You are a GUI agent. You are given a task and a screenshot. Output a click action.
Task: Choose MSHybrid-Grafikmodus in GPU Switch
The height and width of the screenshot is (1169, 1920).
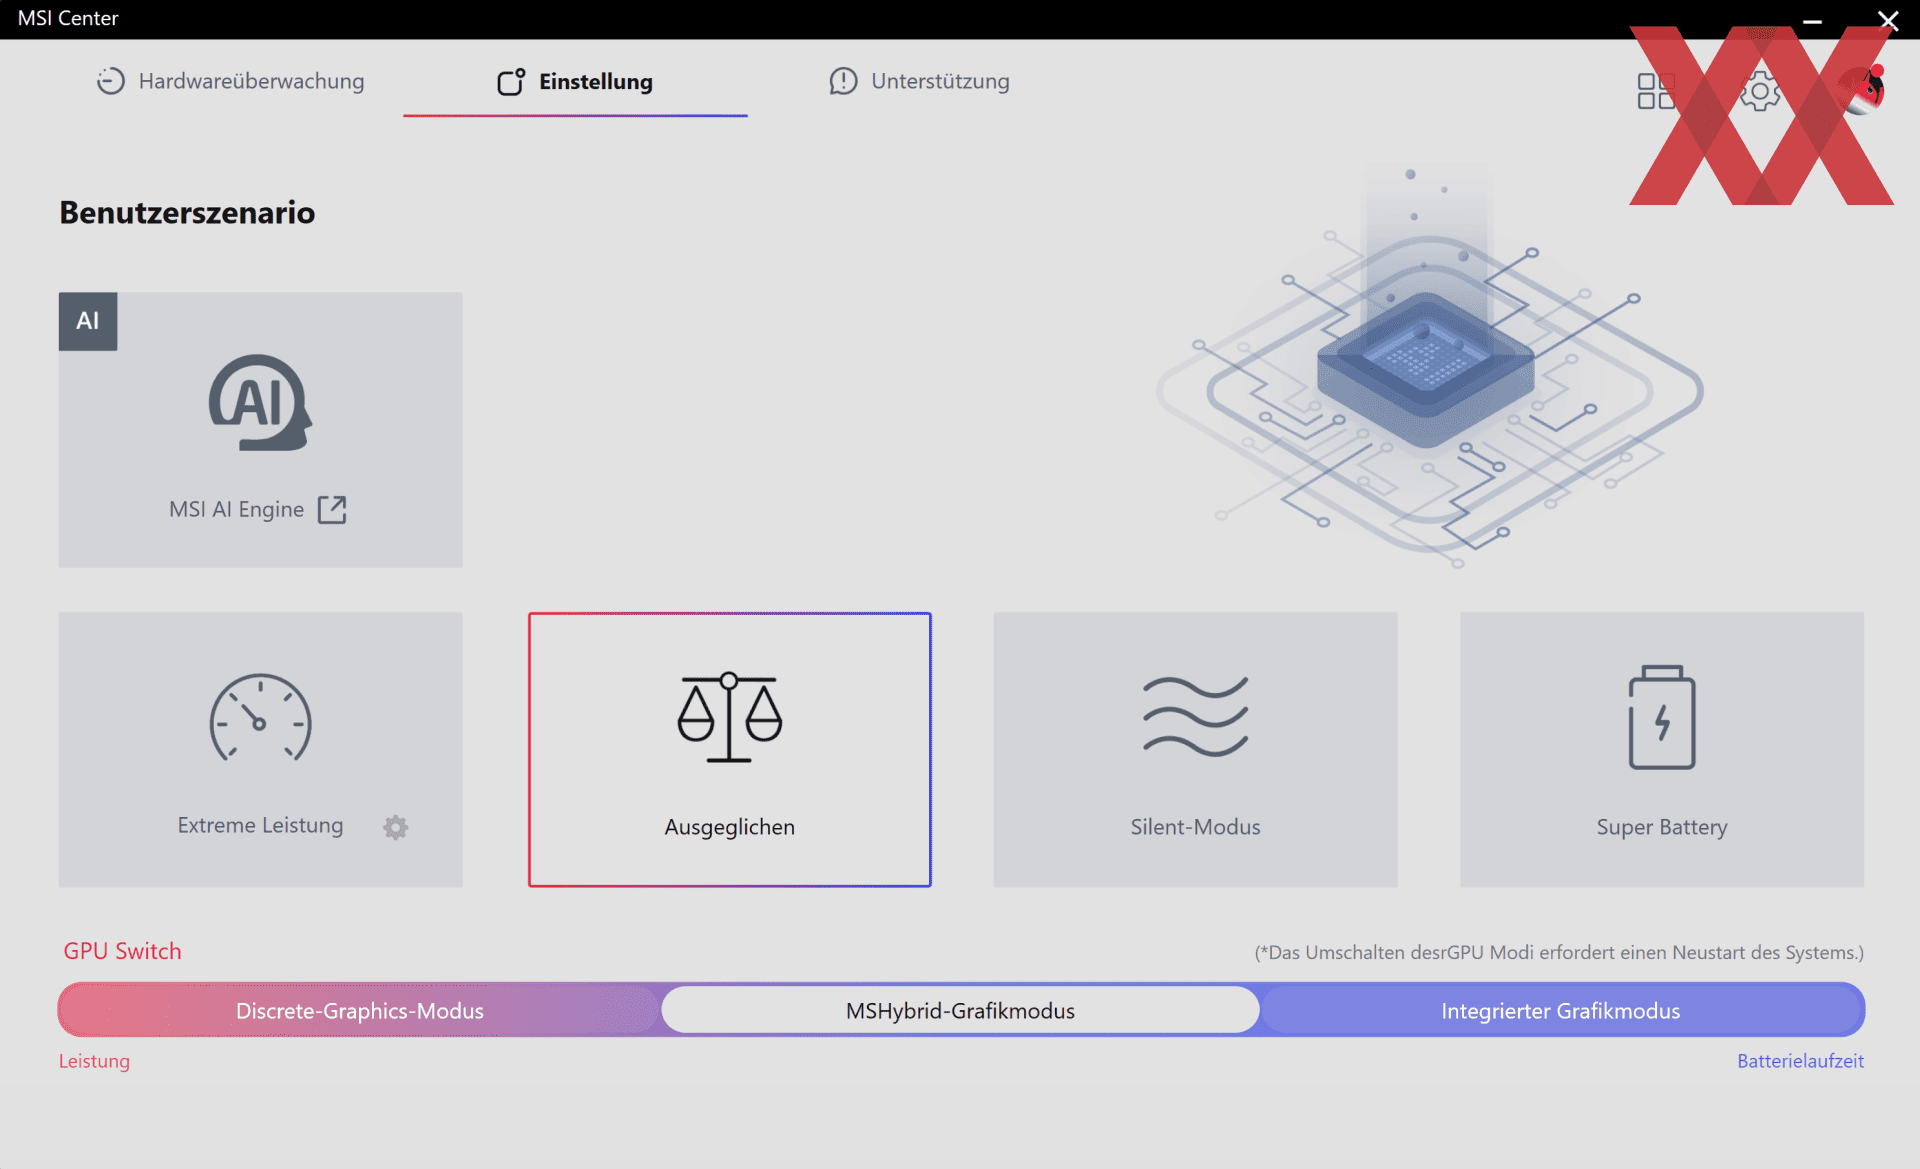(x=960, y=1010)
